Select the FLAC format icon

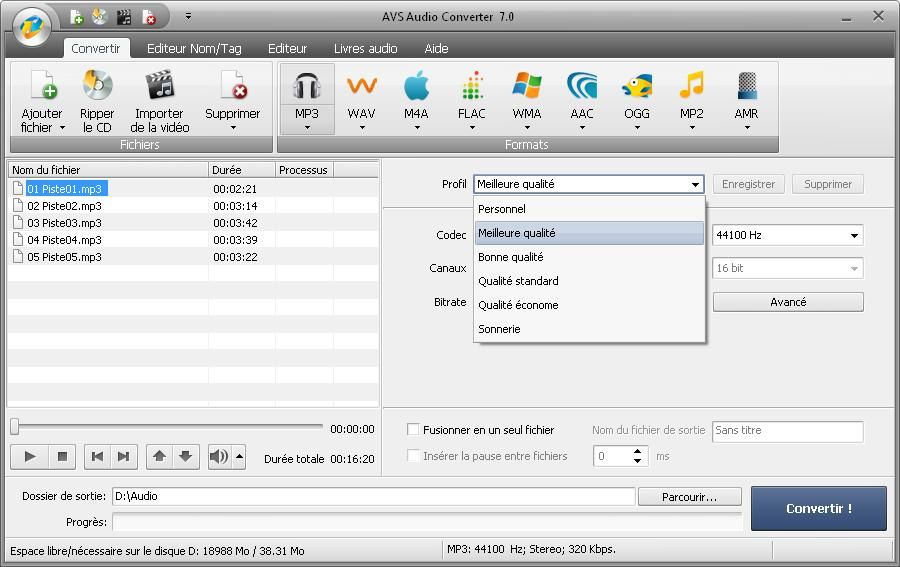[472, 86]
